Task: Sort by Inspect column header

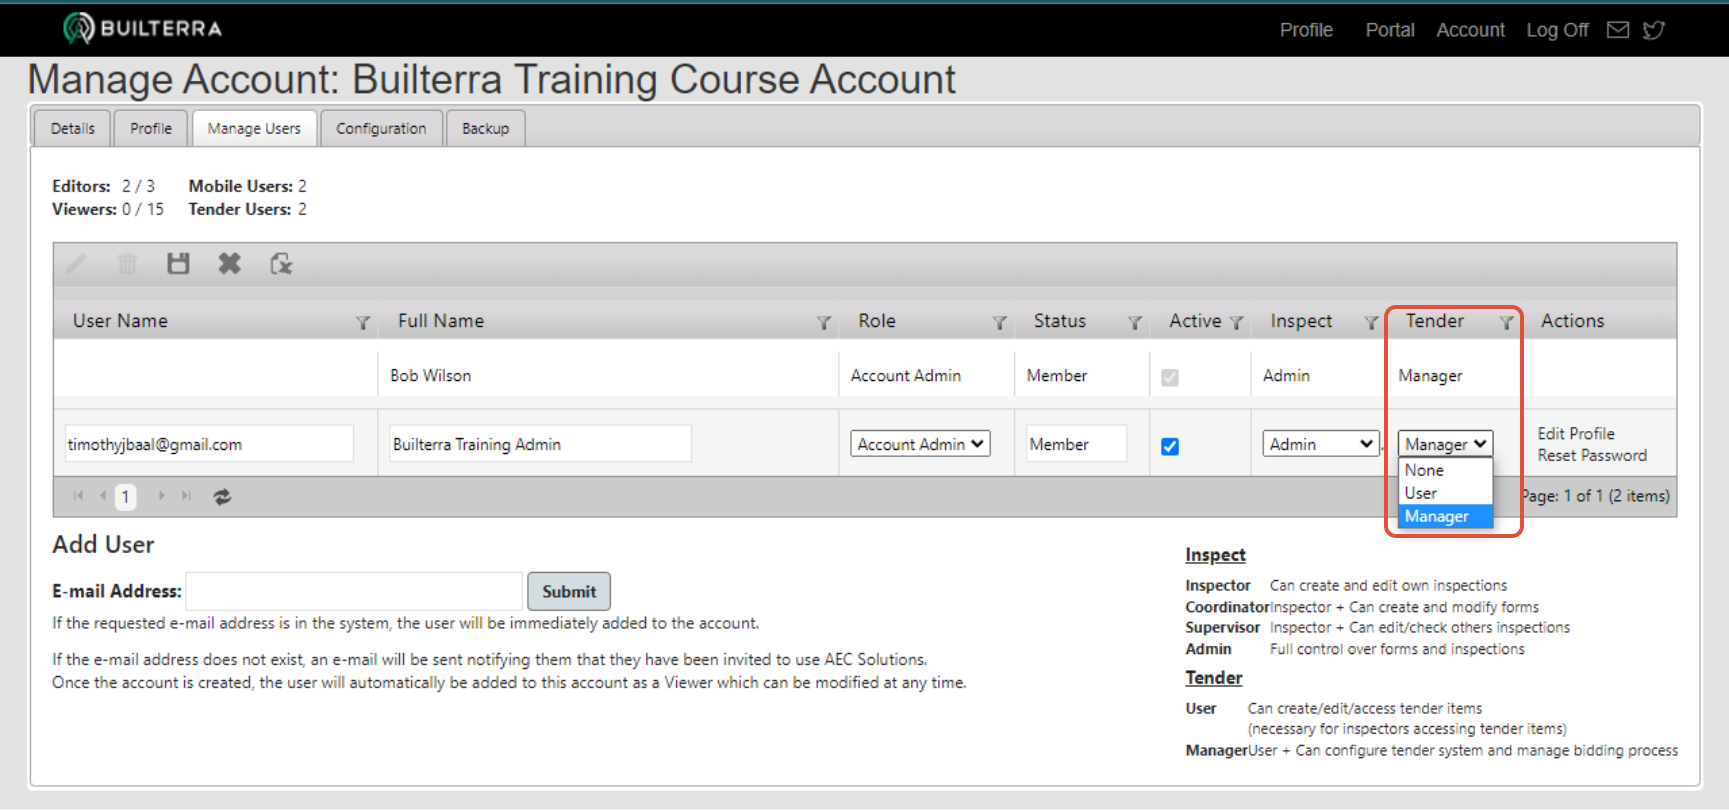Action: point(1301,321)
